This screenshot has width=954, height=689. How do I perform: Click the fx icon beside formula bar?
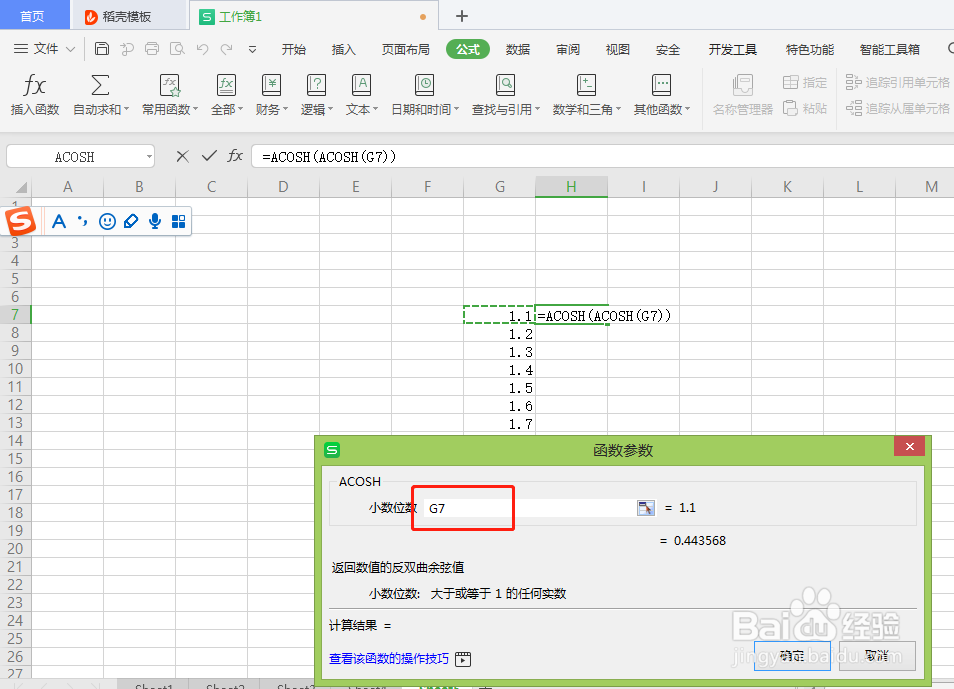[x=235, y=156]
